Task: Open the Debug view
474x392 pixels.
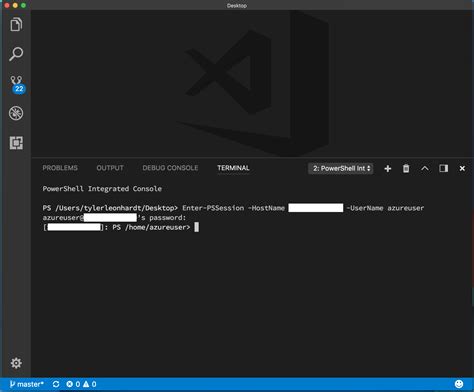Action: 16,113
